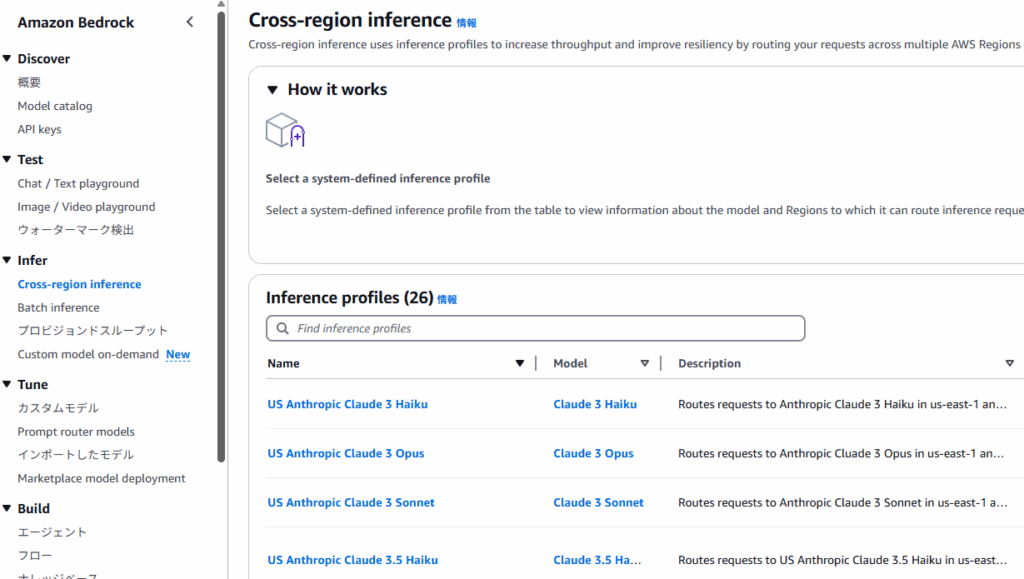This screenshot has width=1024, height=579.
Task: Open エージェント page
Action: (x=52, y=532)
